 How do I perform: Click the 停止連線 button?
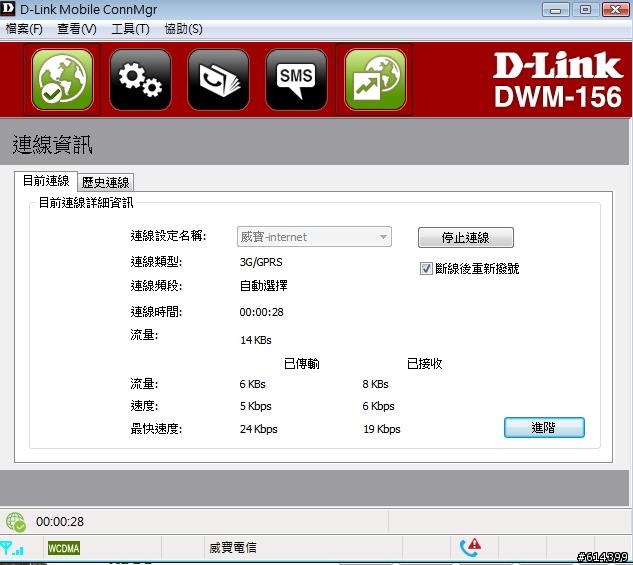click(466, 237)
